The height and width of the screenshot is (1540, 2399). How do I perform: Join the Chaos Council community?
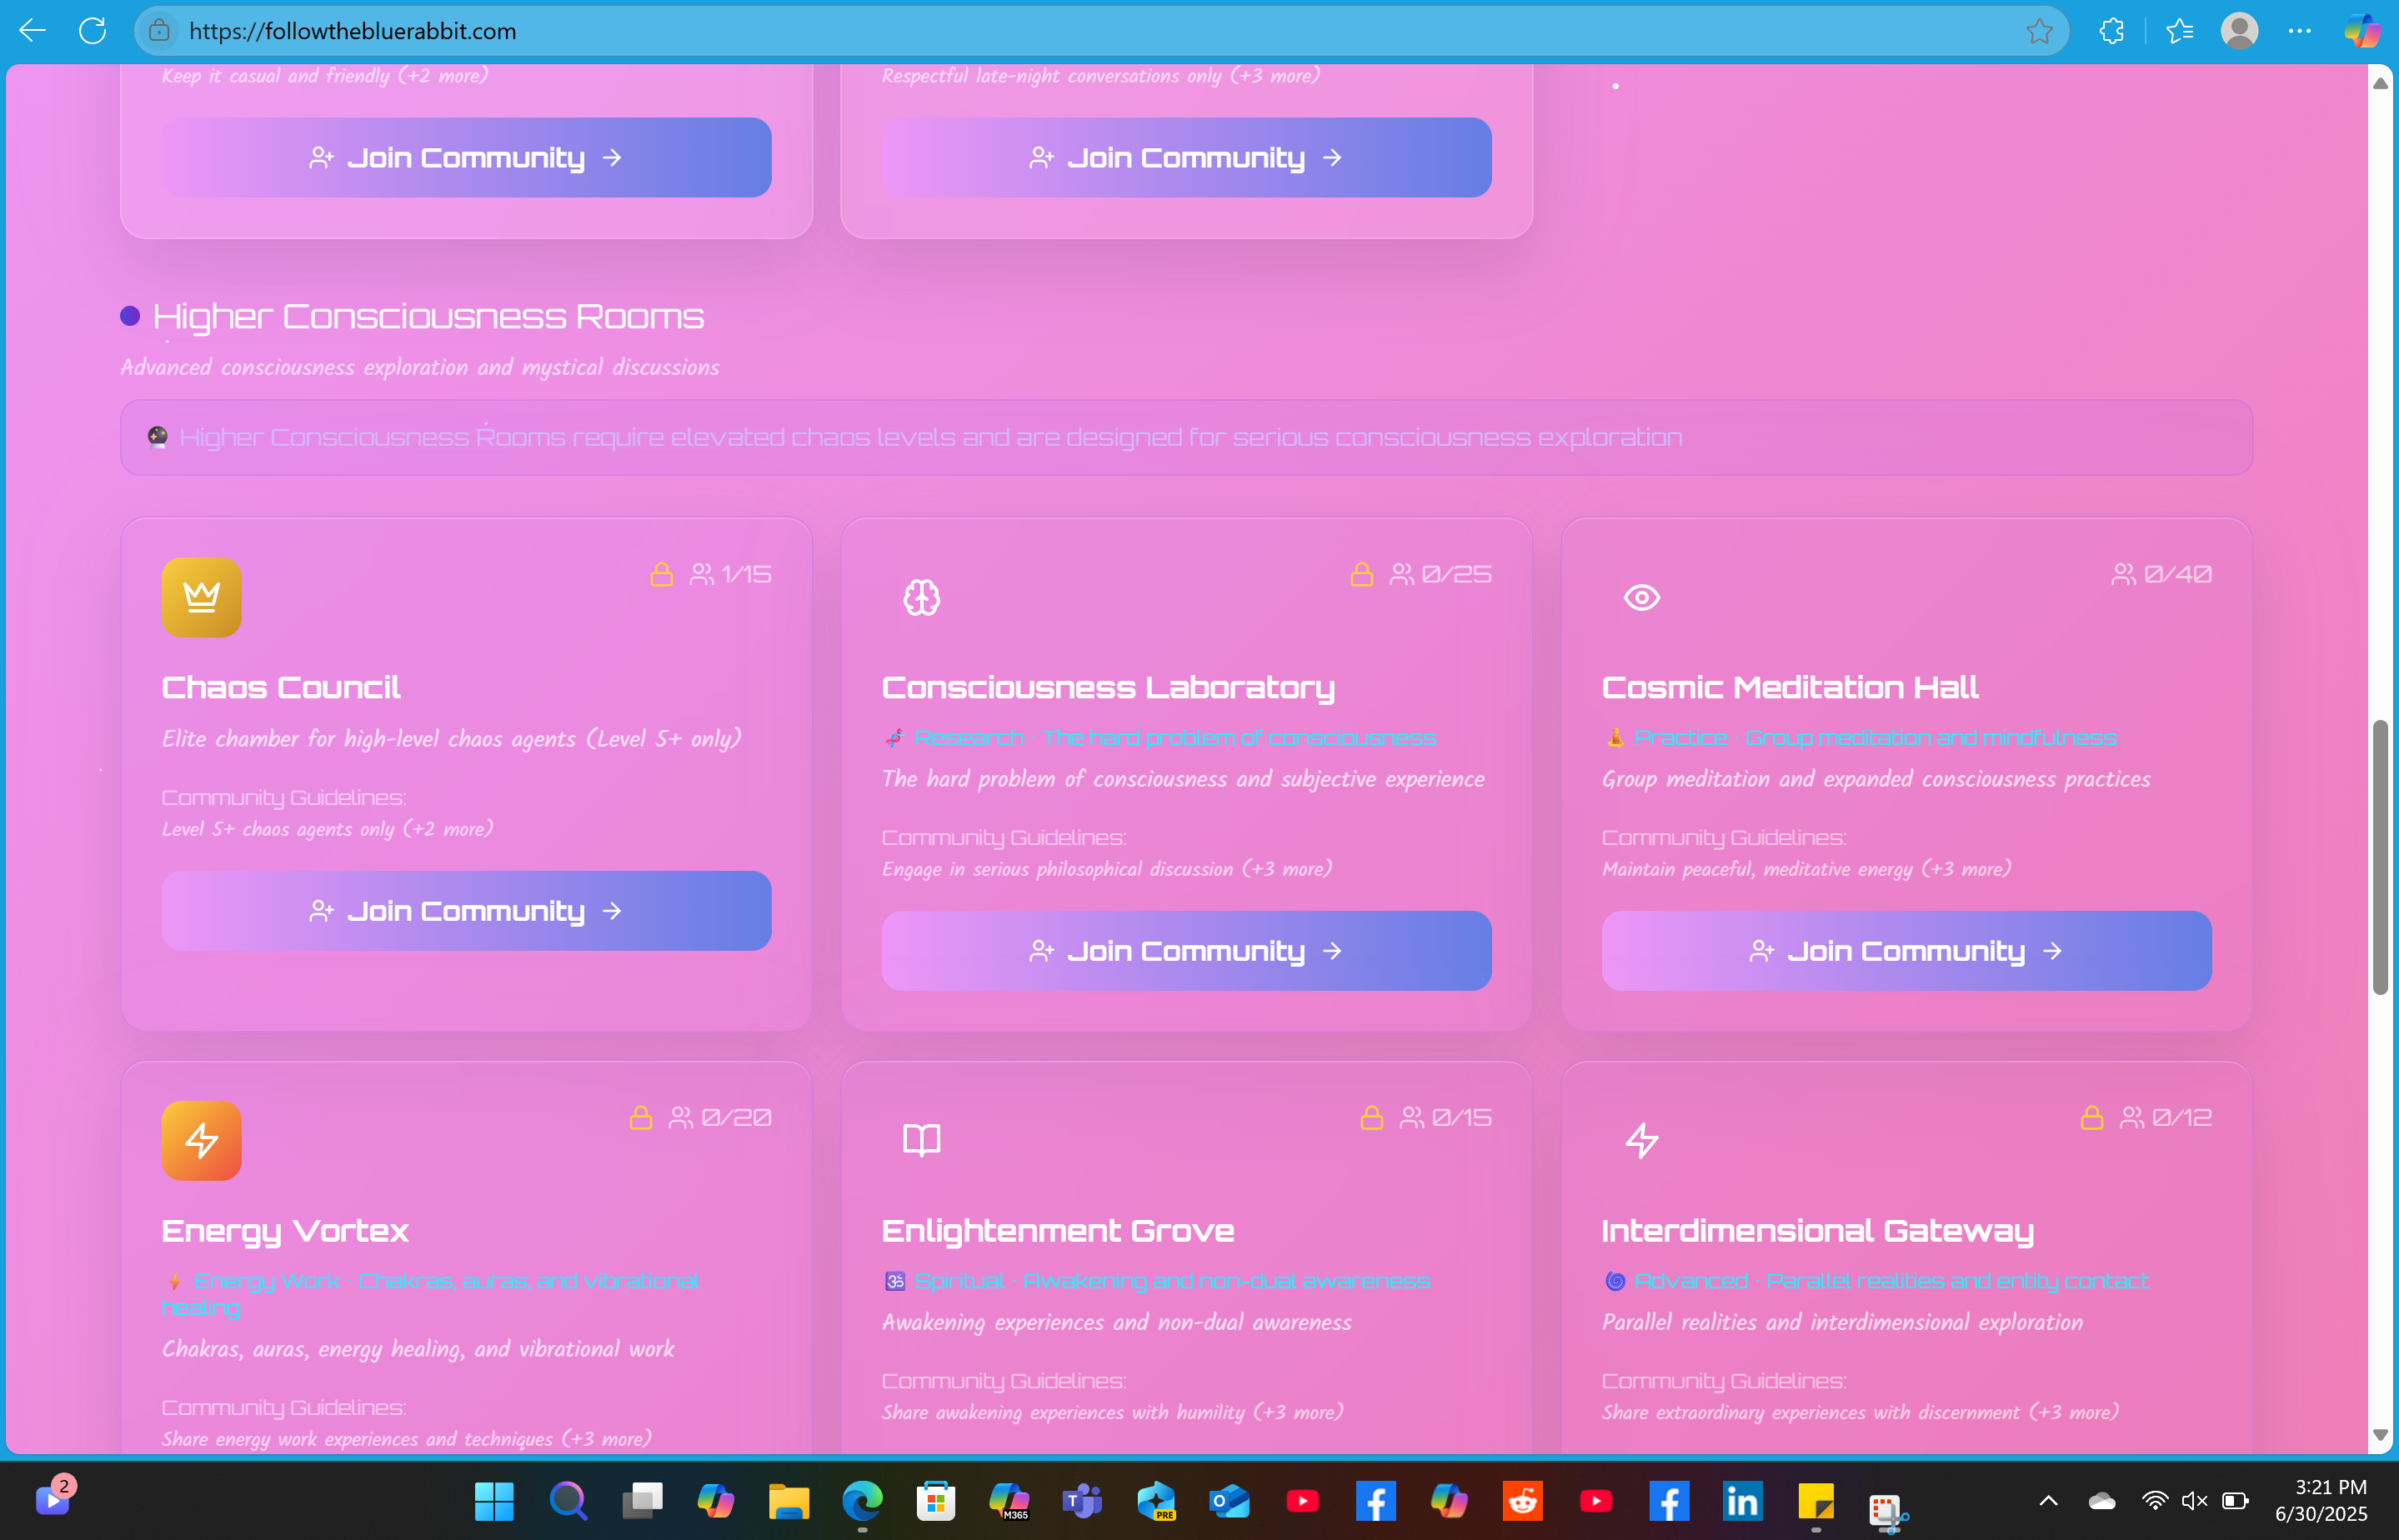tap(466, 911)
